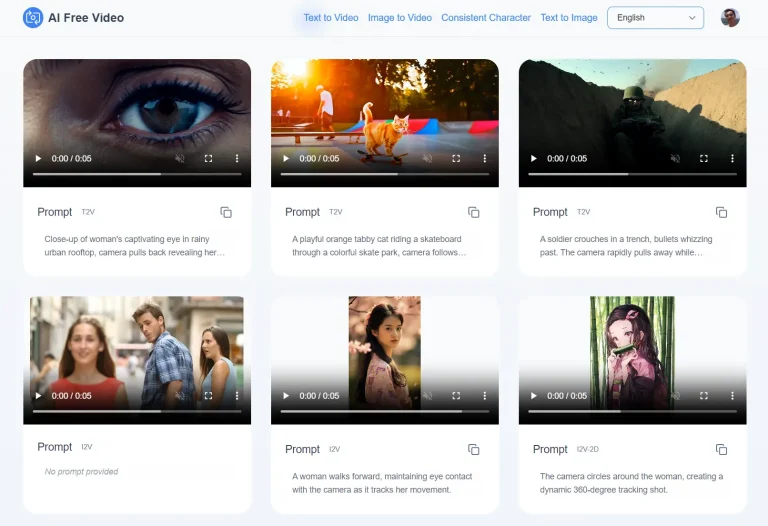Screen dimensions: 768x526
Task: Click the AI Free Video logo icon
Action: coord(33,18)
